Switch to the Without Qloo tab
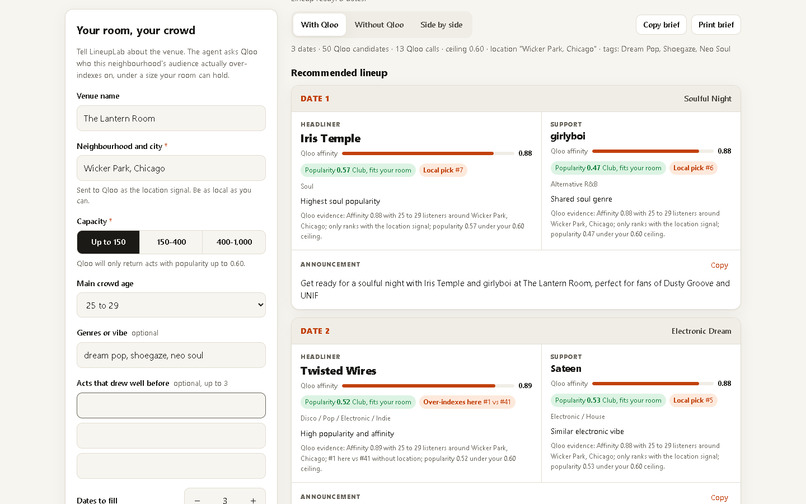Screen dimensions: 806x504 (379, 25)
